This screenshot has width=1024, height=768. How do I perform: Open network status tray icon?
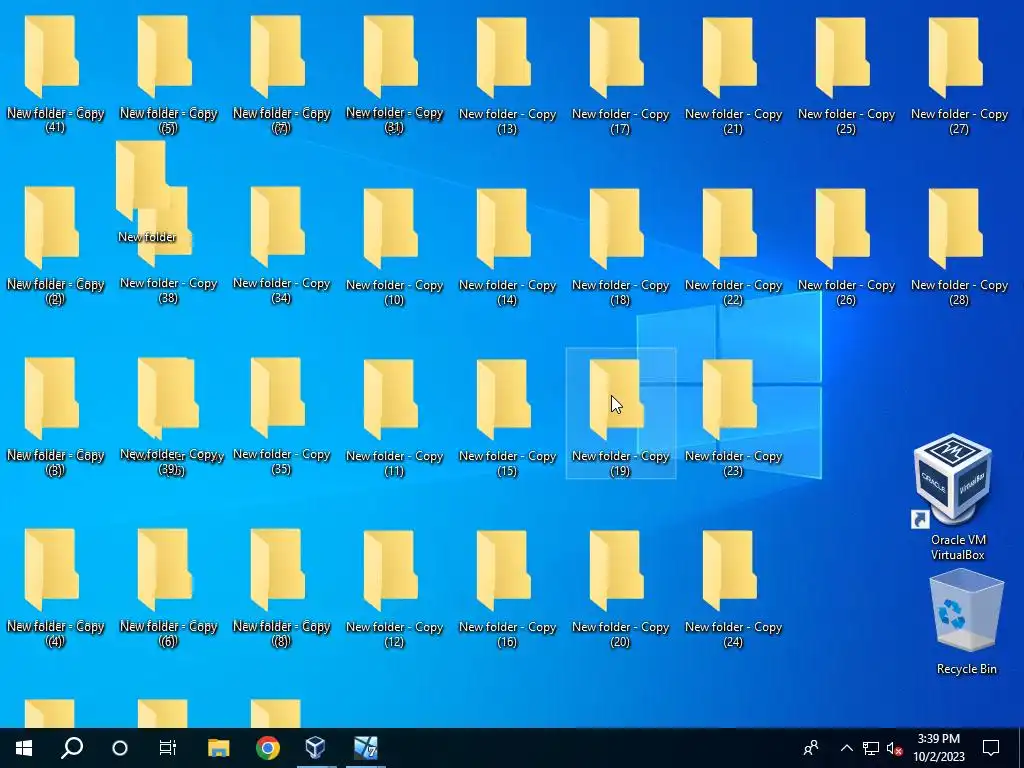(871, 748)
